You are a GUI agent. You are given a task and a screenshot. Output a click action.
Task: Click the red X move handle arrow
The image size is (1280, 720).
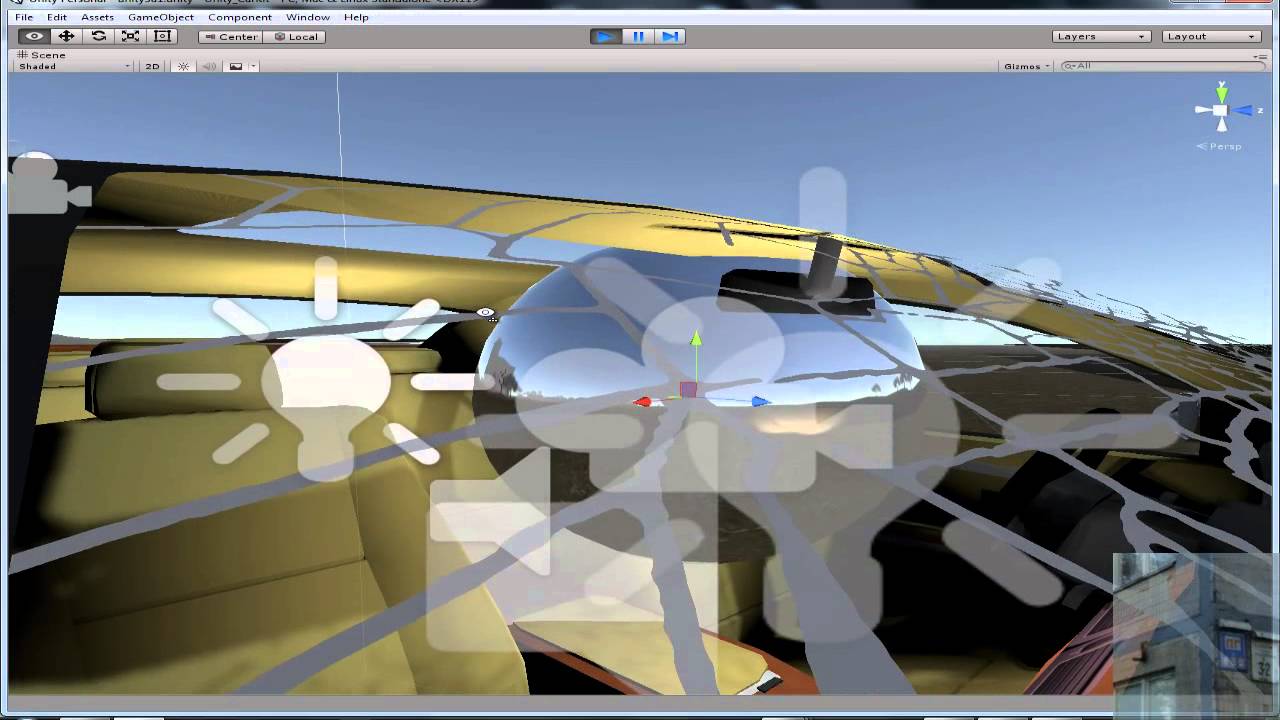[643, 402]
